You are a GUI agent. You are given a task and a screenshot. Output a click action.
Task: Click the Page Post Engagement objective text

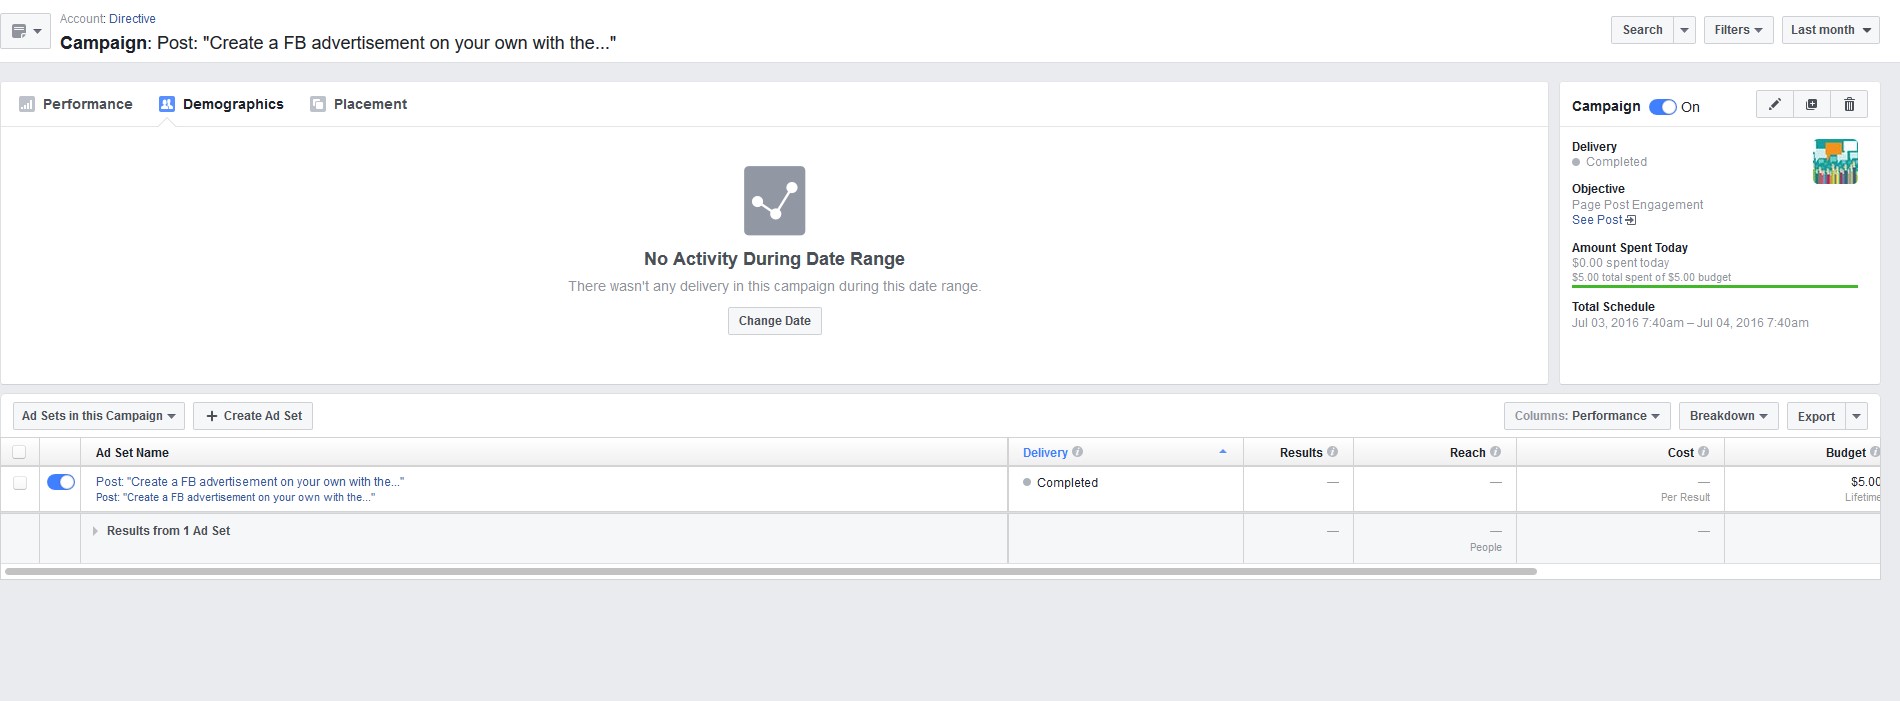click(x=1637, y=205)
